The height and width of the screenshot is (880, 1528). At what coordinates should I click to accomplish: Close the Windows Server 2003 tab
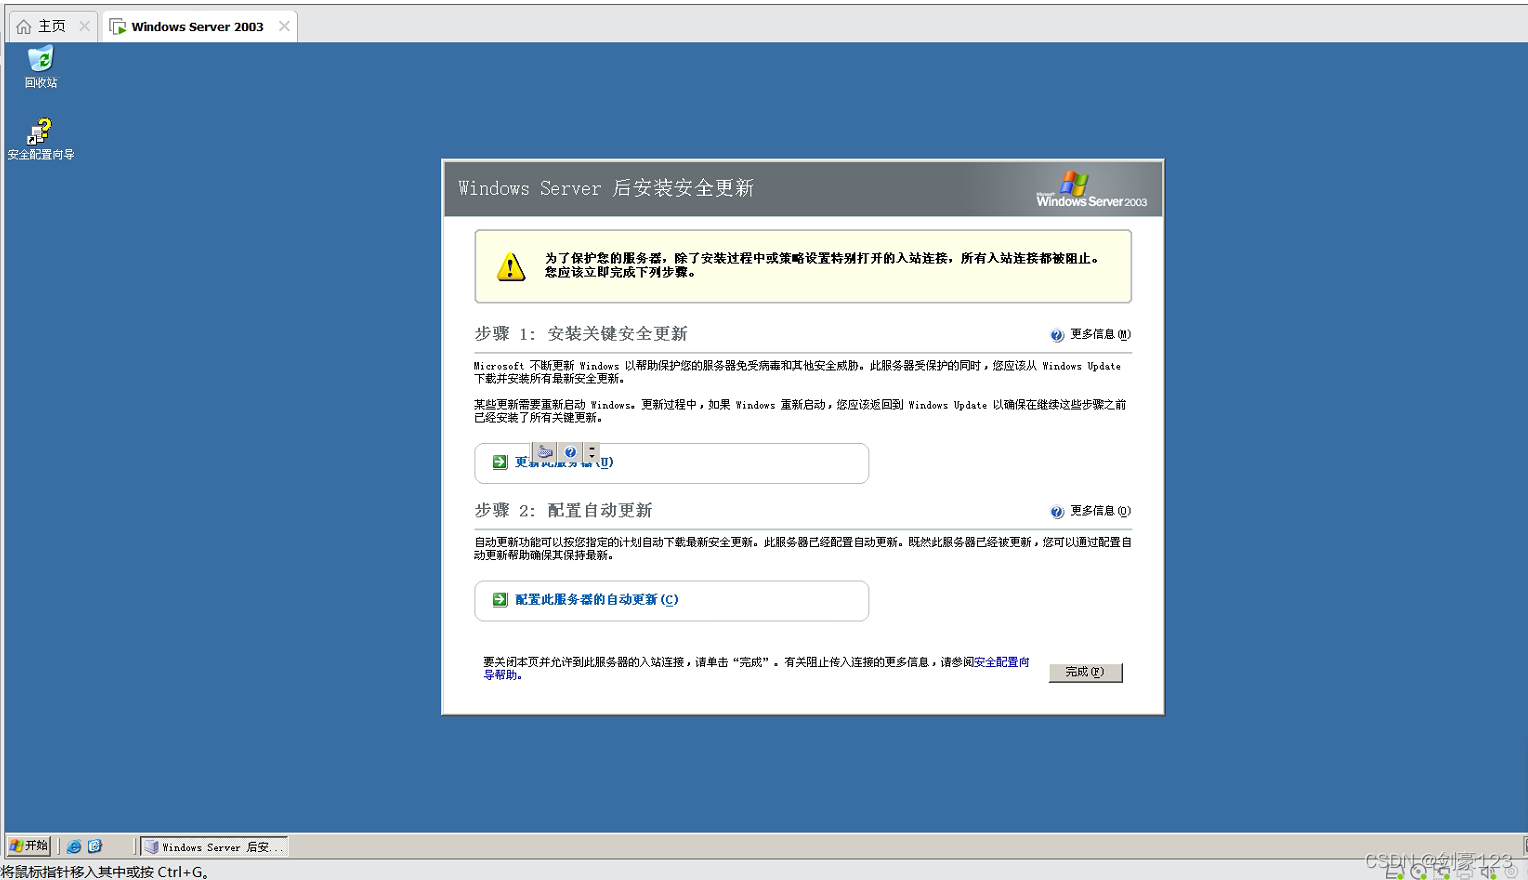[284, 26]
